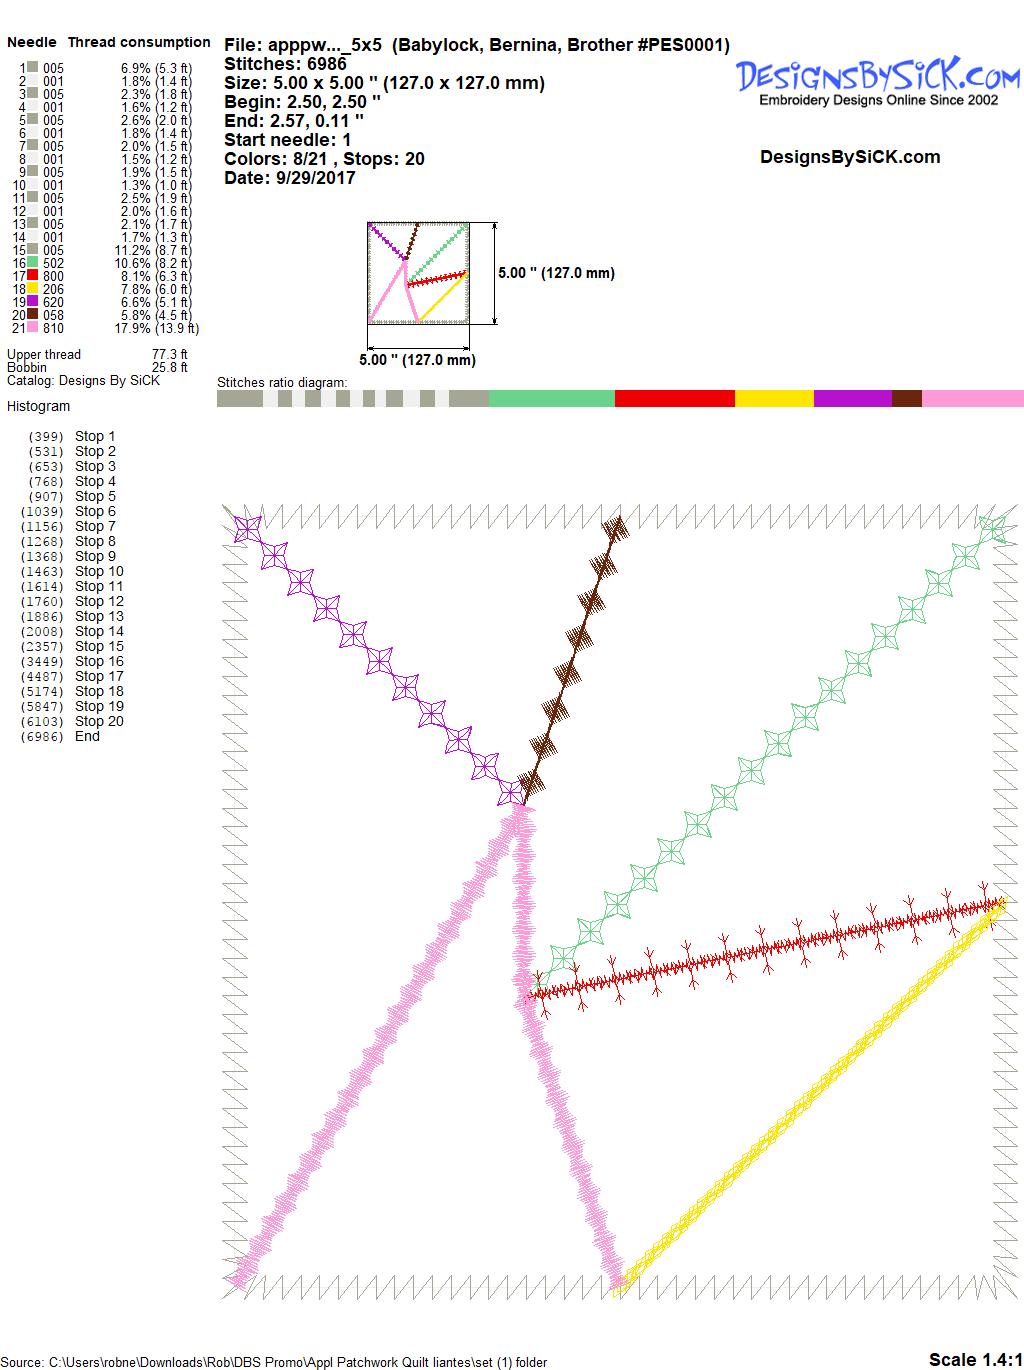Select the pink segment in stitches ratio bar

(x=971, y=399)
